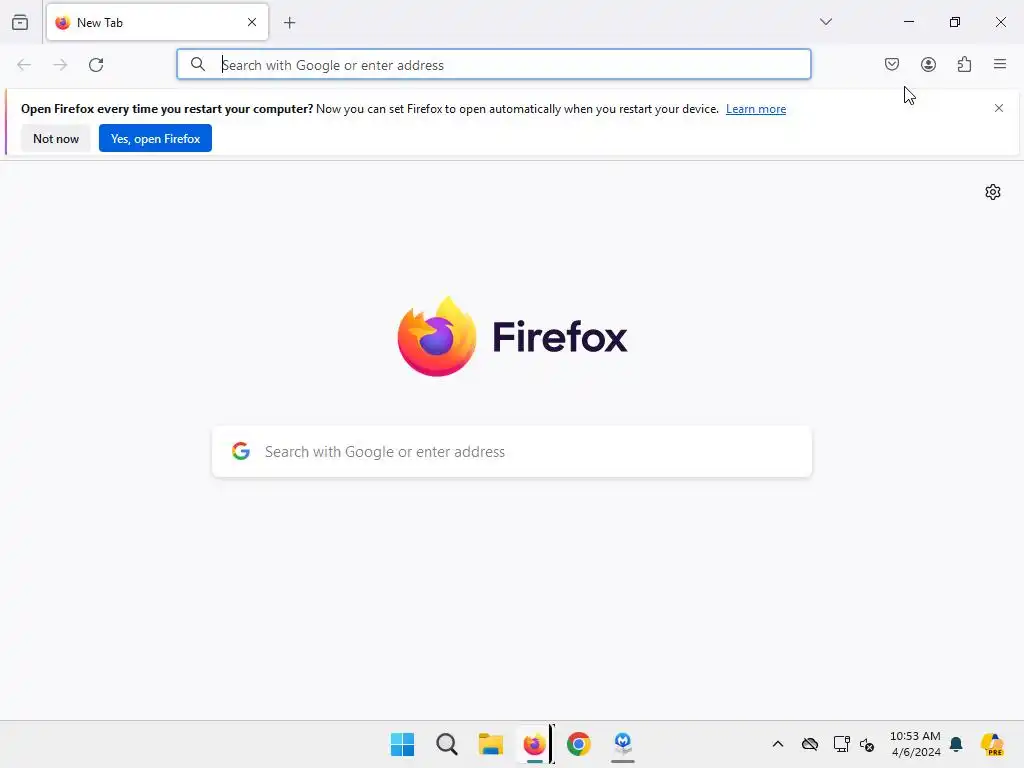Screen dimensions: 1024x768
Task: Click the Google G icon in the search box
Action: coord(241,451)
